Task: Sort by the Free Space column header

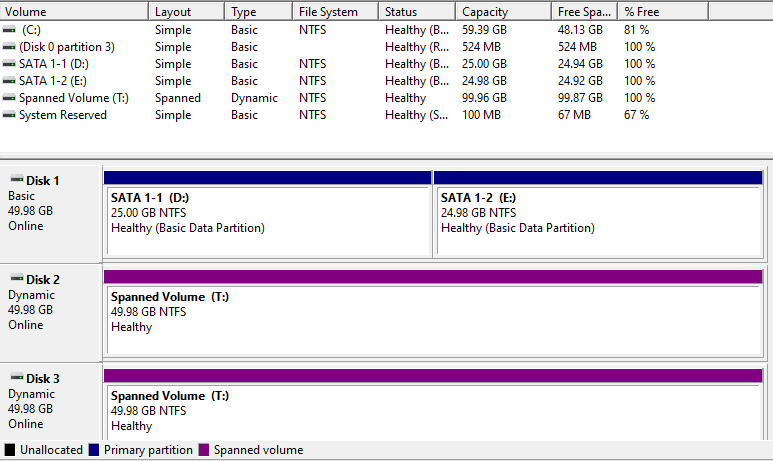Action: [x=584, y=11]
